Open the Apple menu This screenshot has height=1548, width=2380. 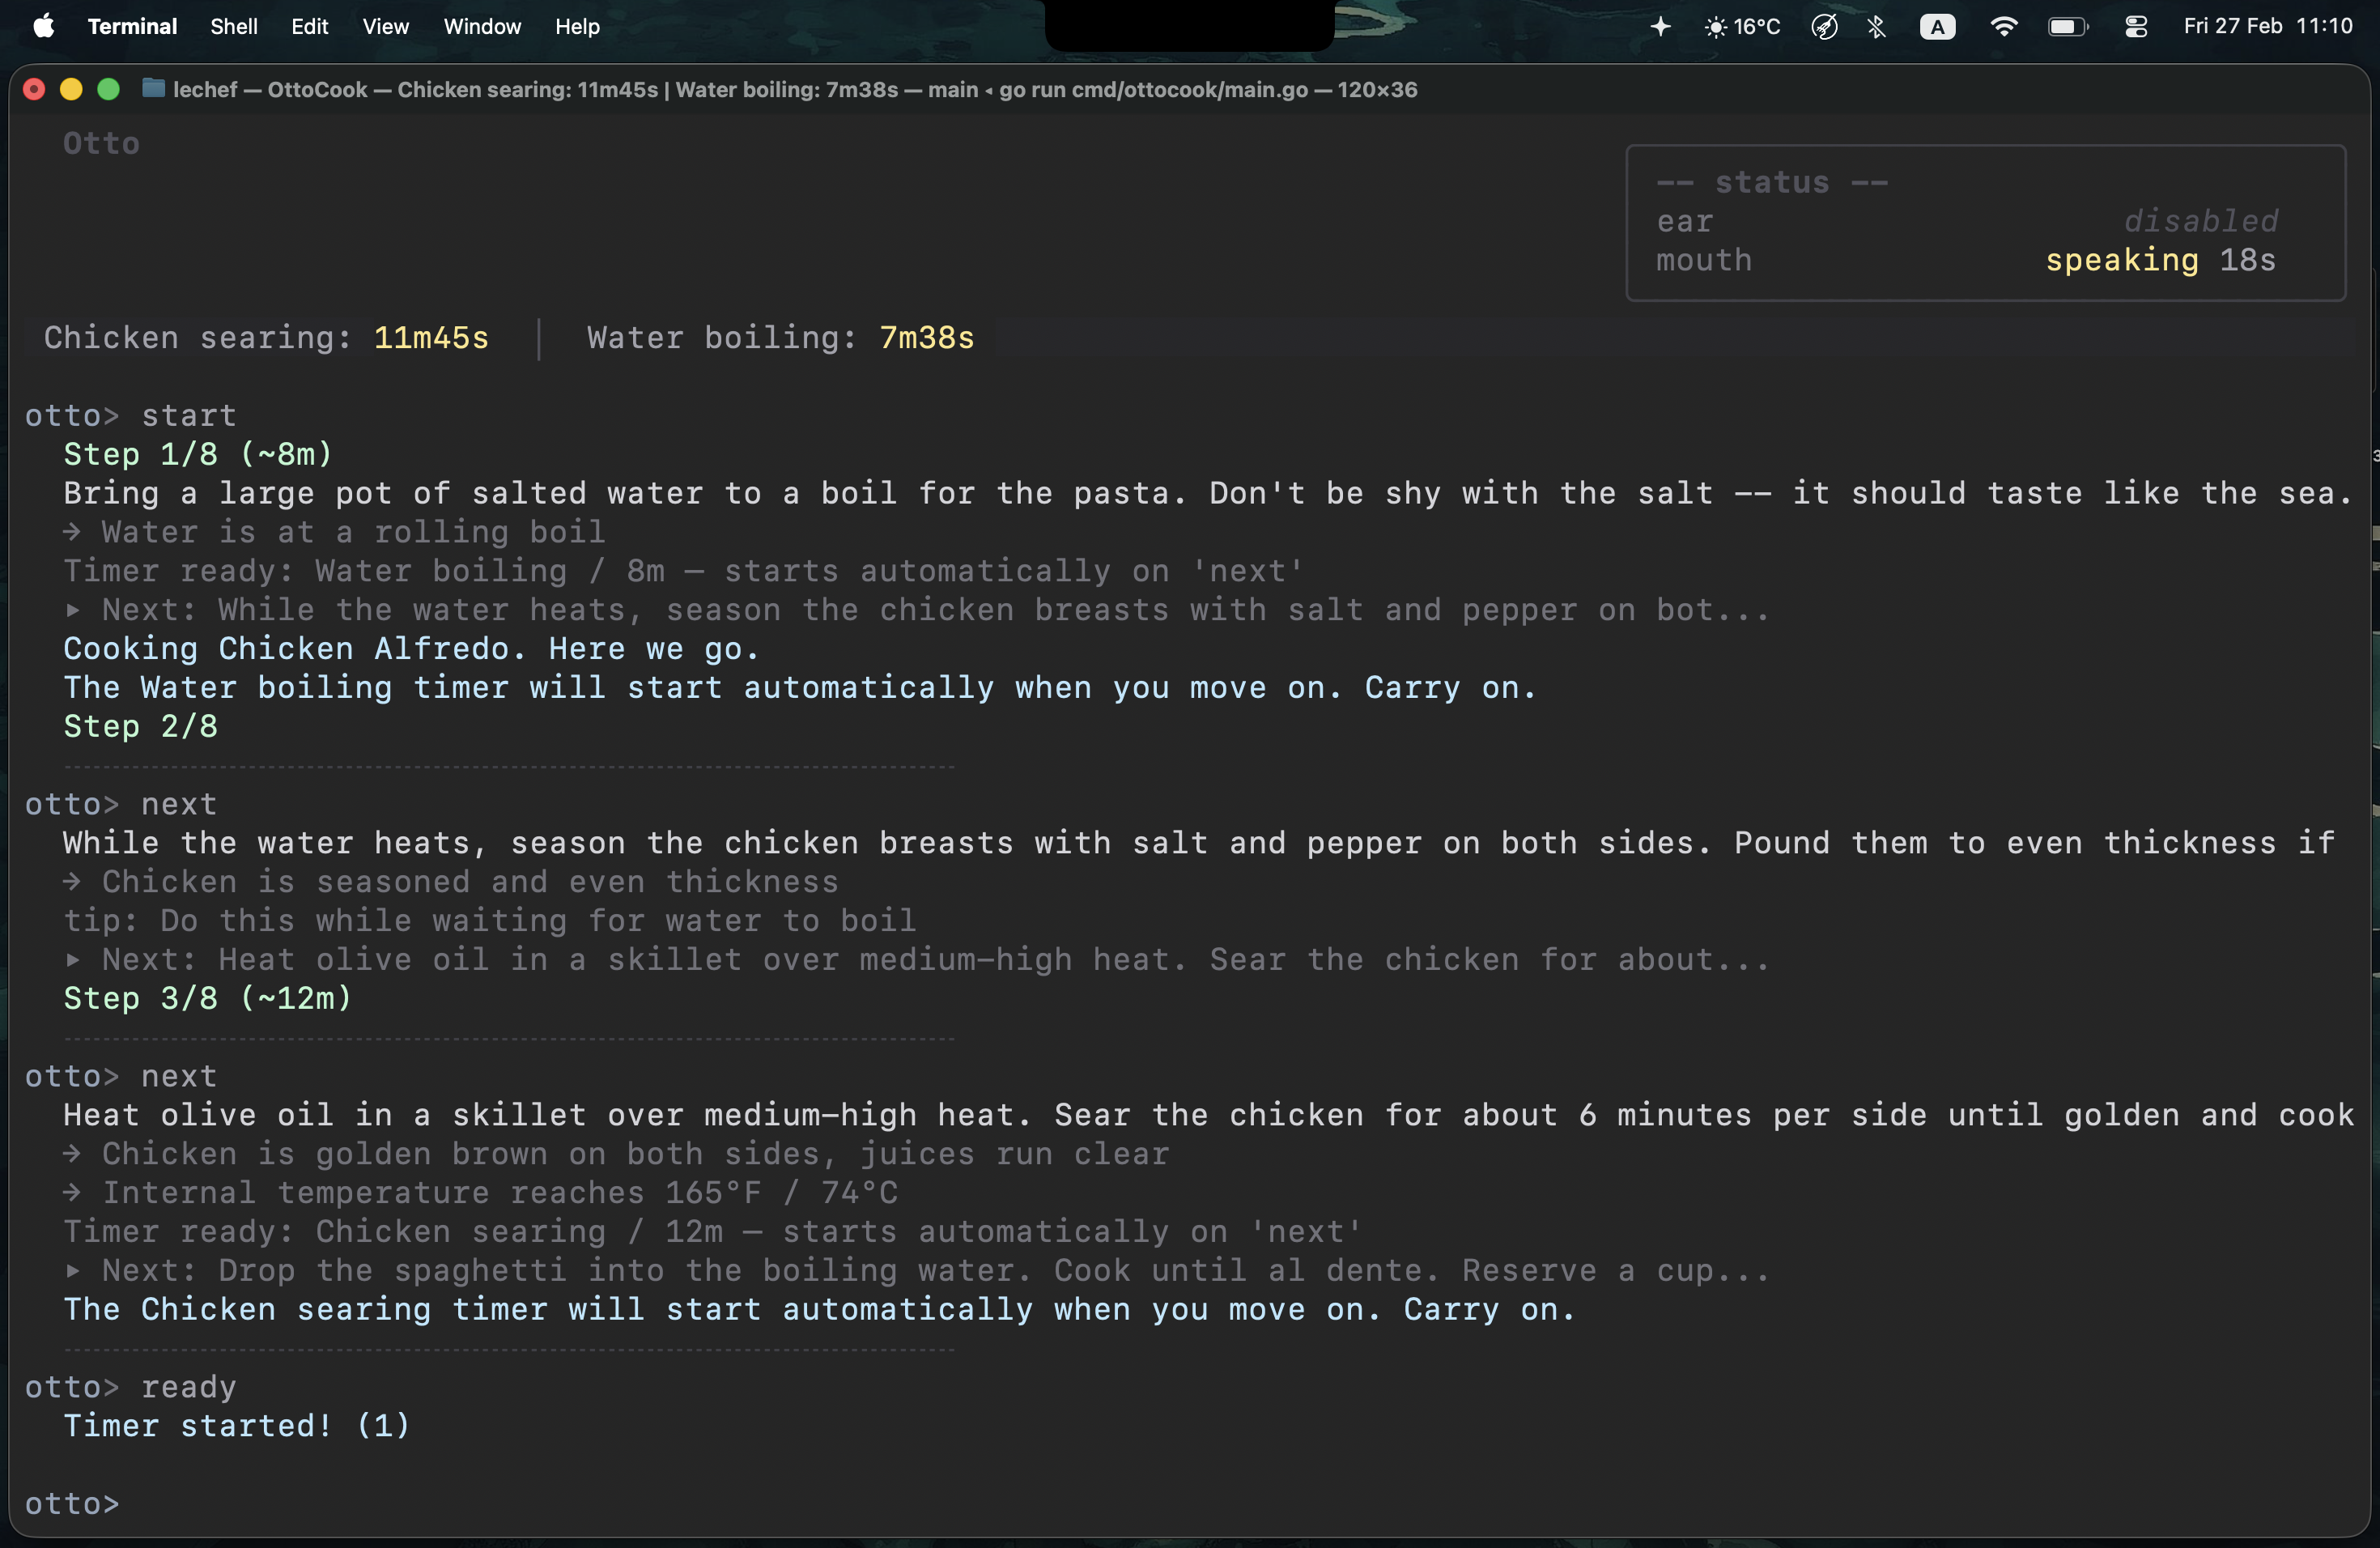[44, 27]
